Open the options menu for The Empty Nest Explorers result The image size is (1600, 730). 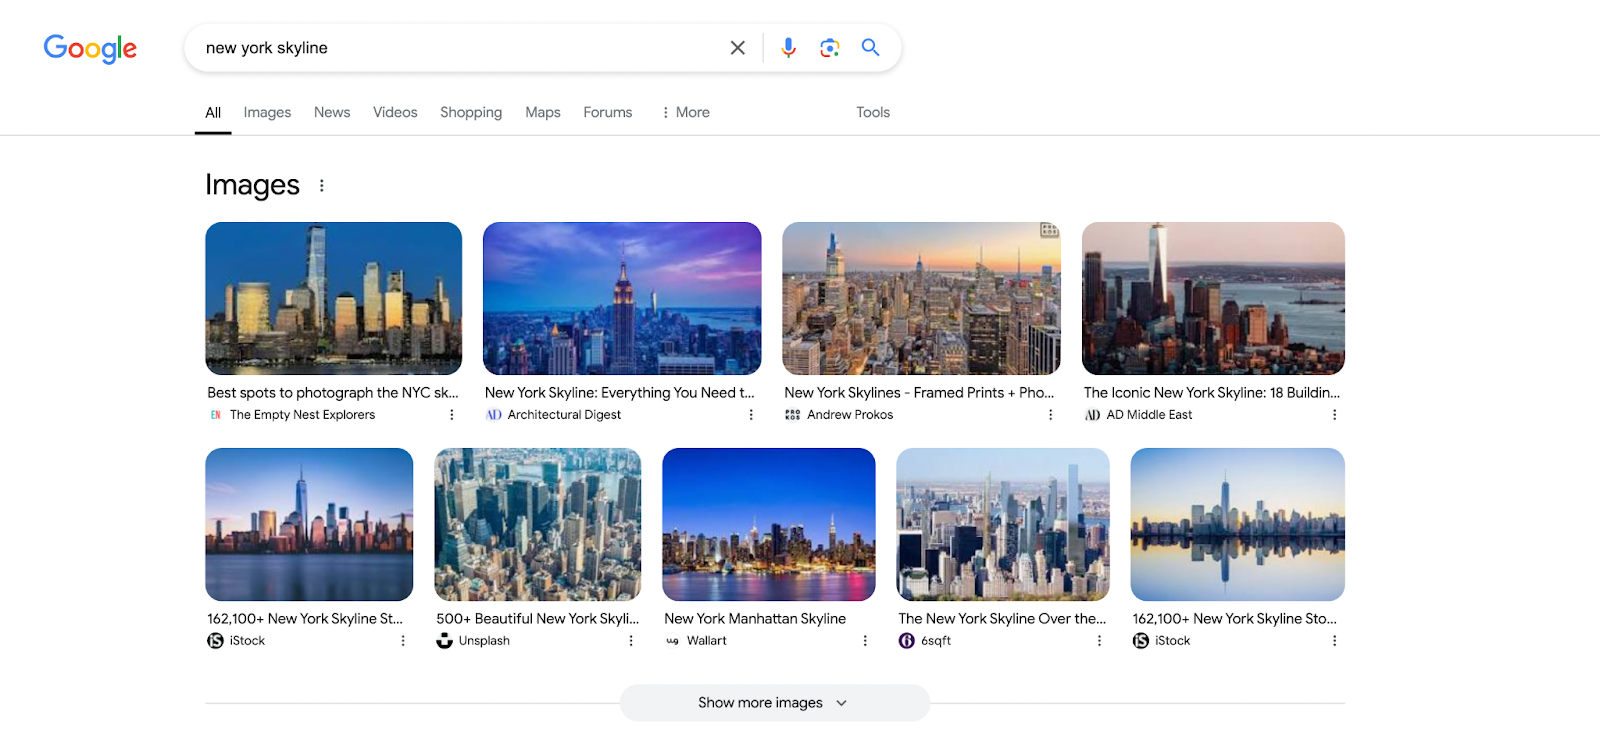click(x=452, y=415)
